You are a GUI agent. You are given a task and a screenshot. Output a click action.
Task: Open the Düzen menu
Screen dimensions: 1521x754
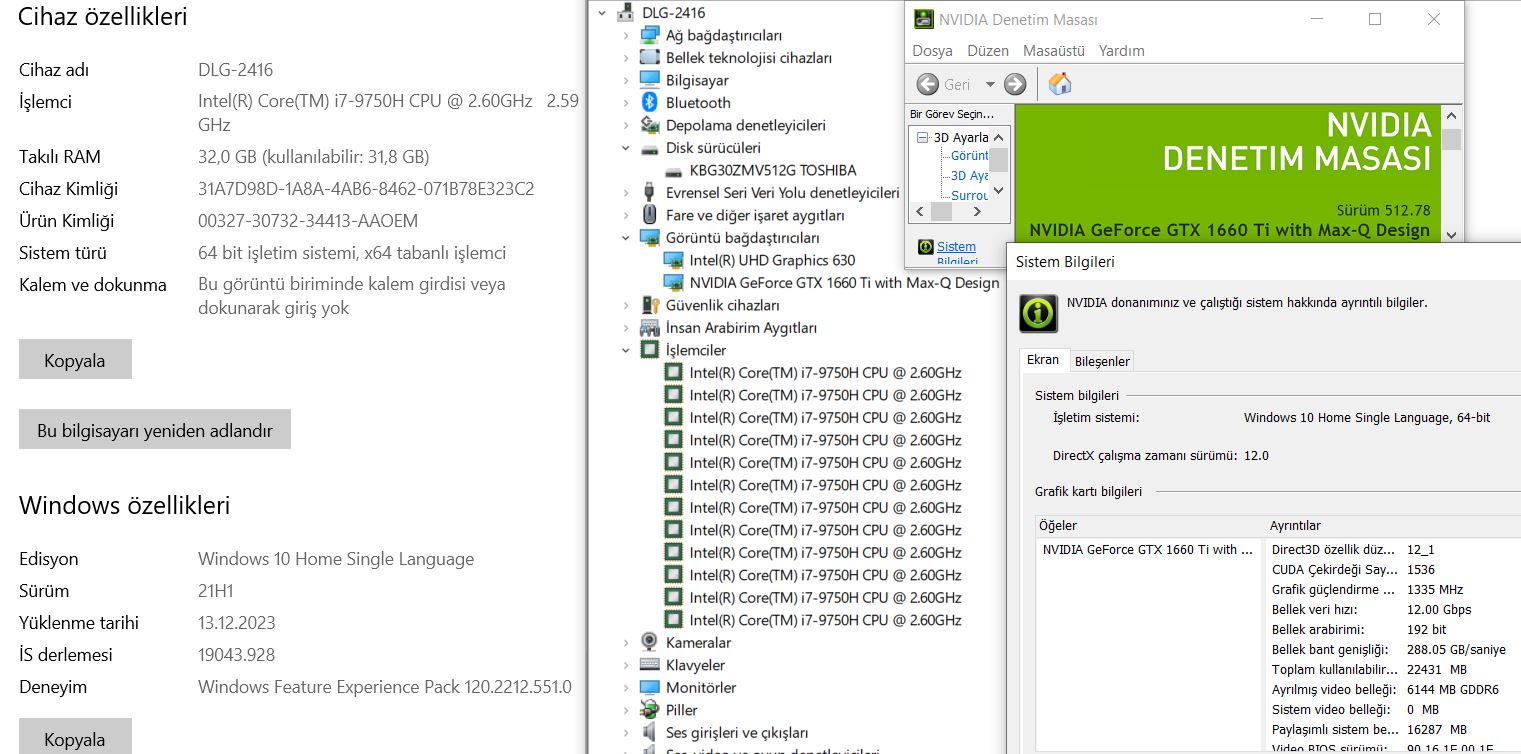tap(988, 51)
